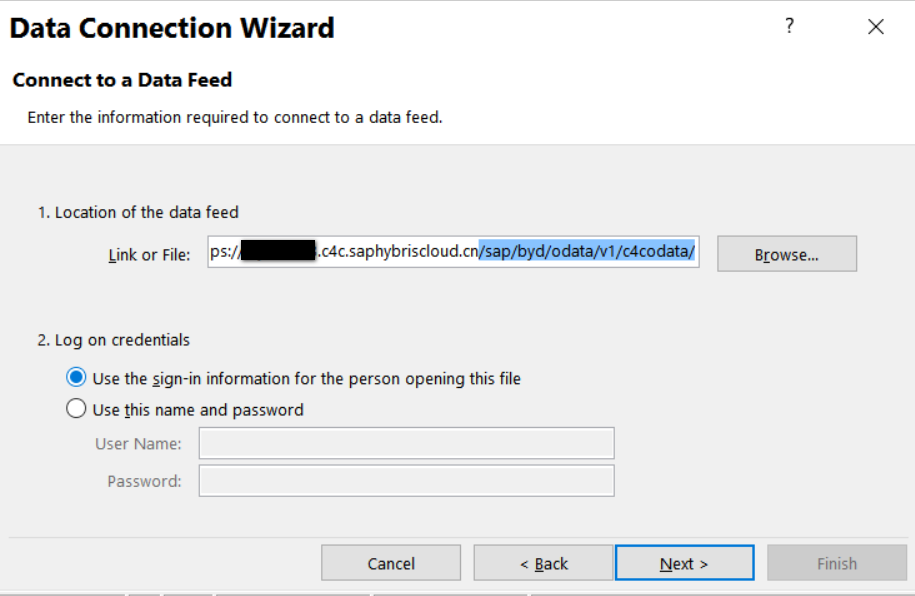
Task: Focus the Password text box
Action: (x=407, y=480)
